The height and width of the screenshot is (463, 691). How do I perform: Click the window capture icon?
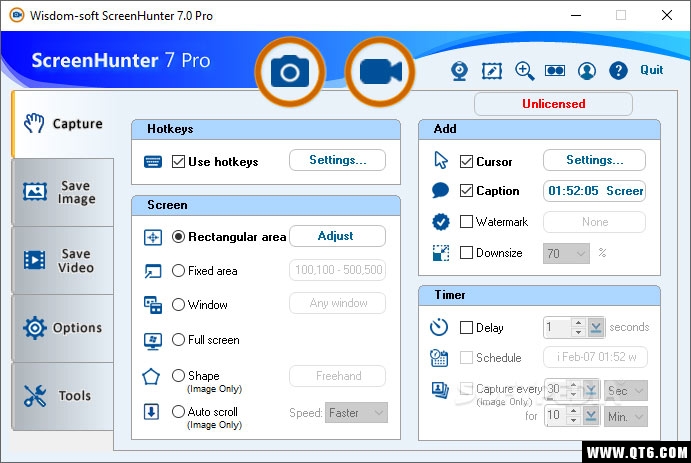pyautogui.click(x=153, y=305)
